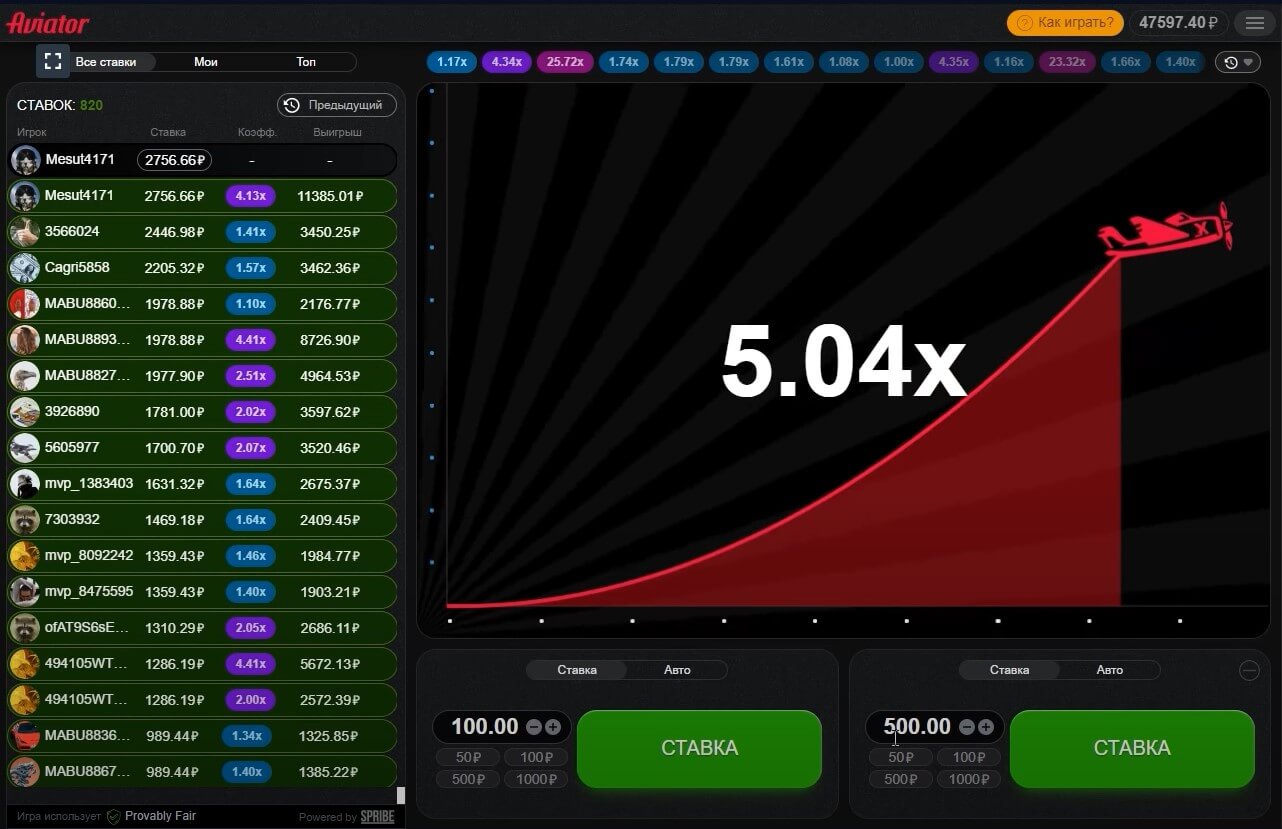
Task: Click Provably Fair link text
Action: [160, 816]
